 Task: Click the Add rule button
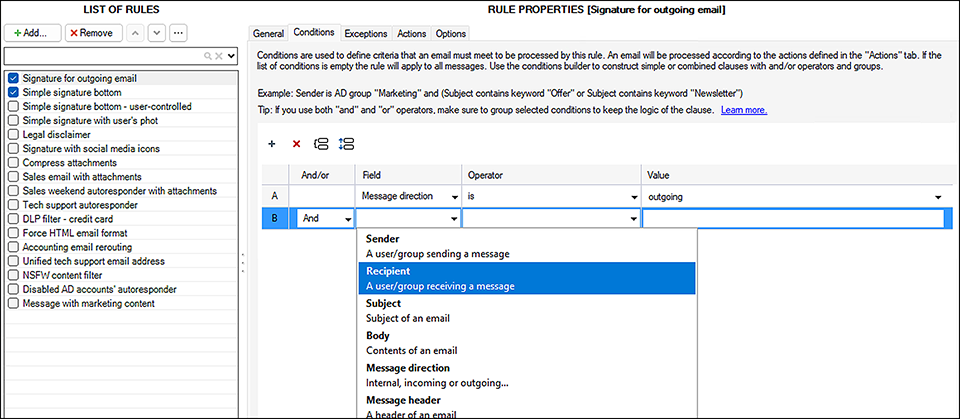[32, 32]
